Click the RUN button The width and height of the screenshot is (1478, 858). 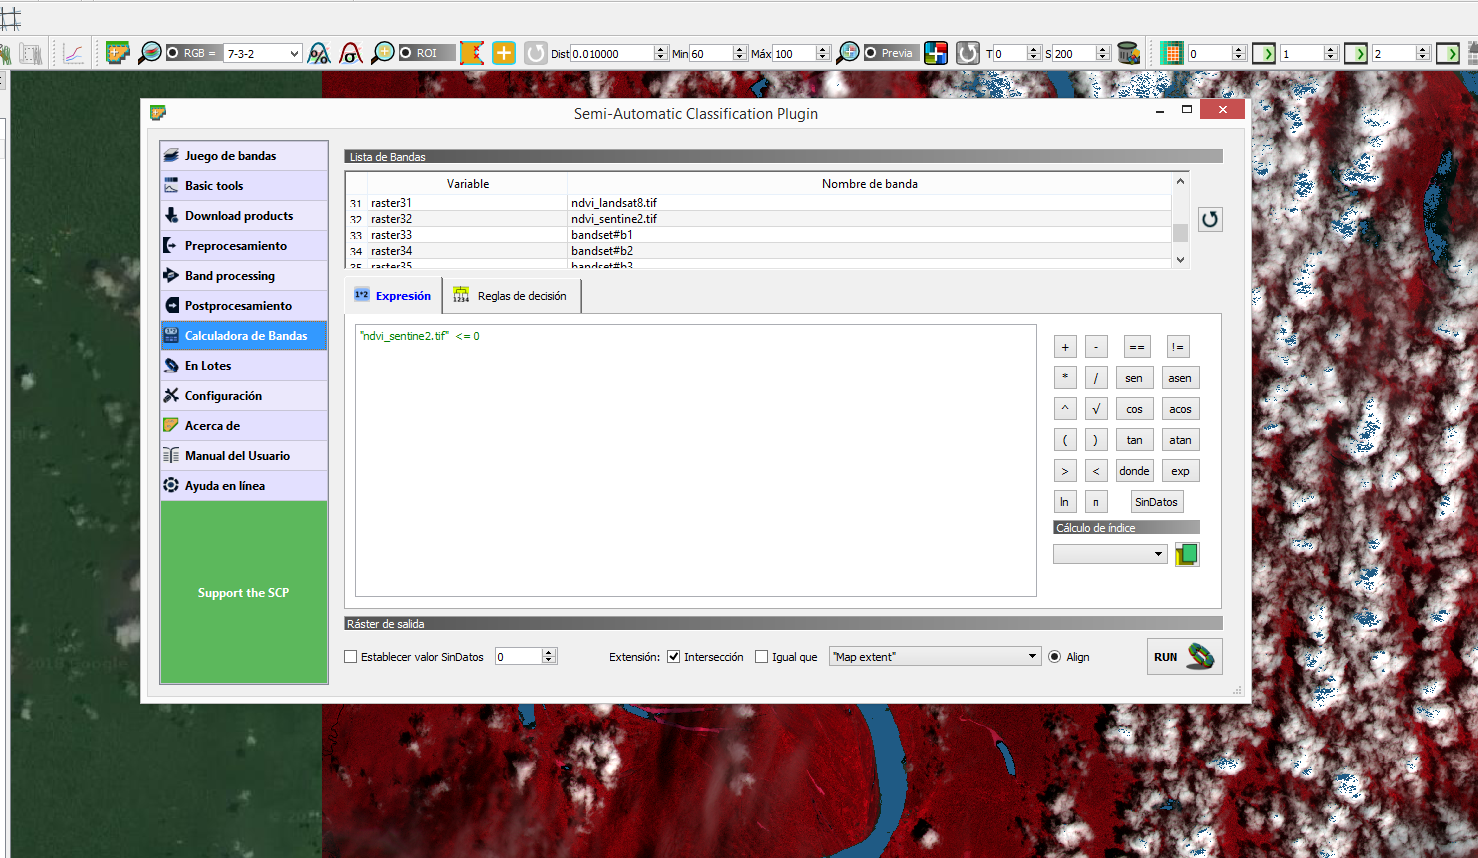(1184, 657)
